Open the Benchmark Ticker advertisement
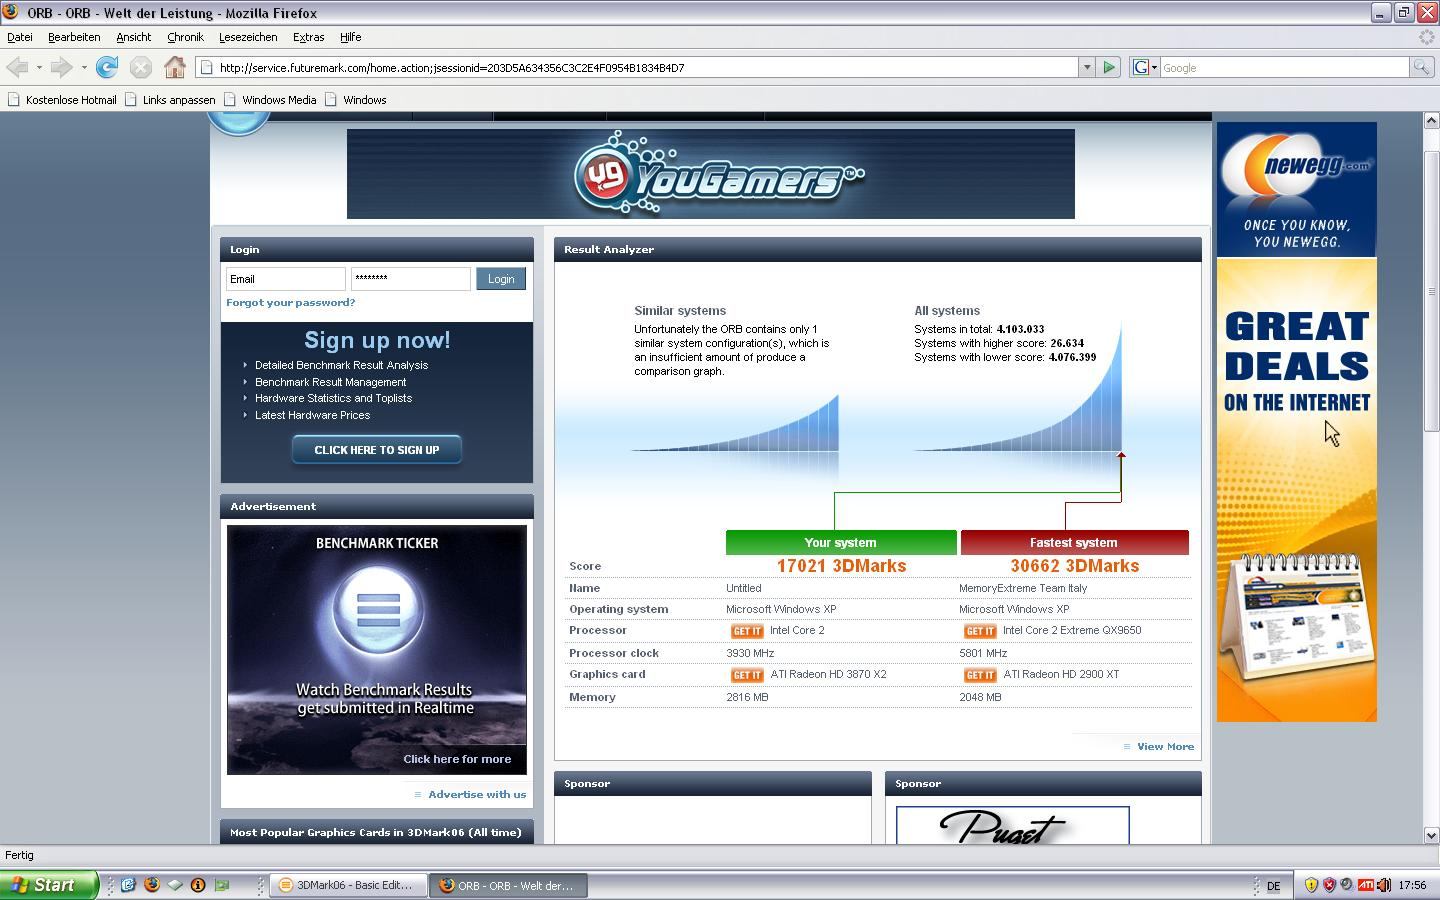The width and height of the screenshot is (1440, 900). coord(377,650)
